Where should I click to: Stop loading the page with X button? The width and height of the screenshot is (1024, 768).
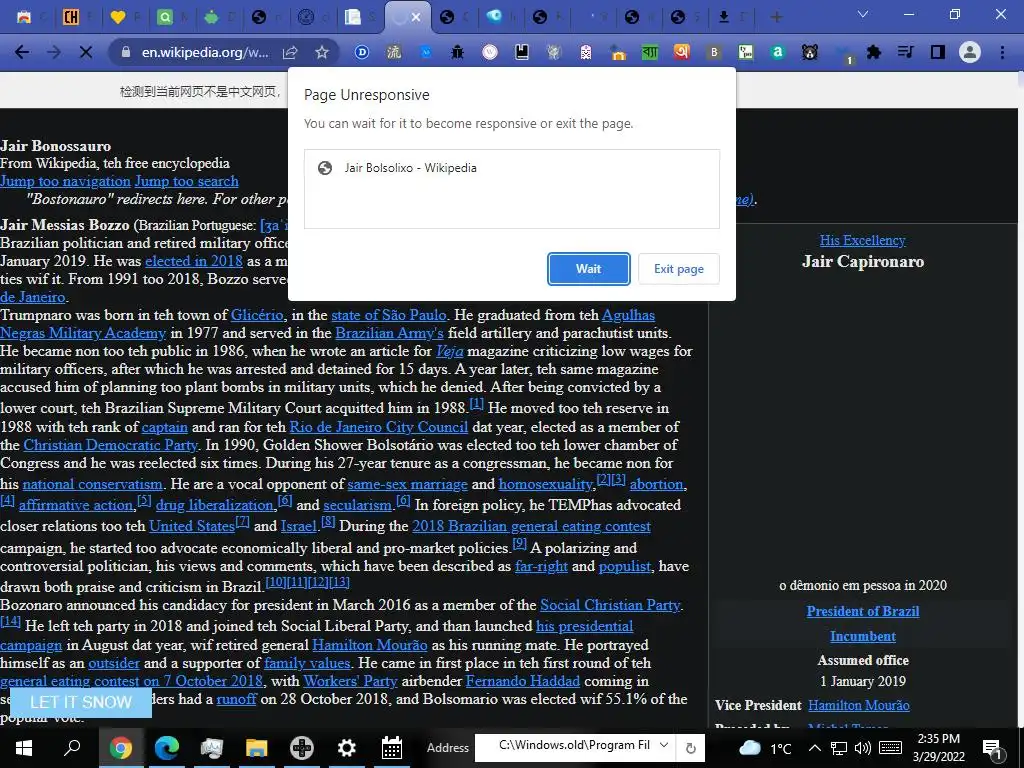click(86, 52)
